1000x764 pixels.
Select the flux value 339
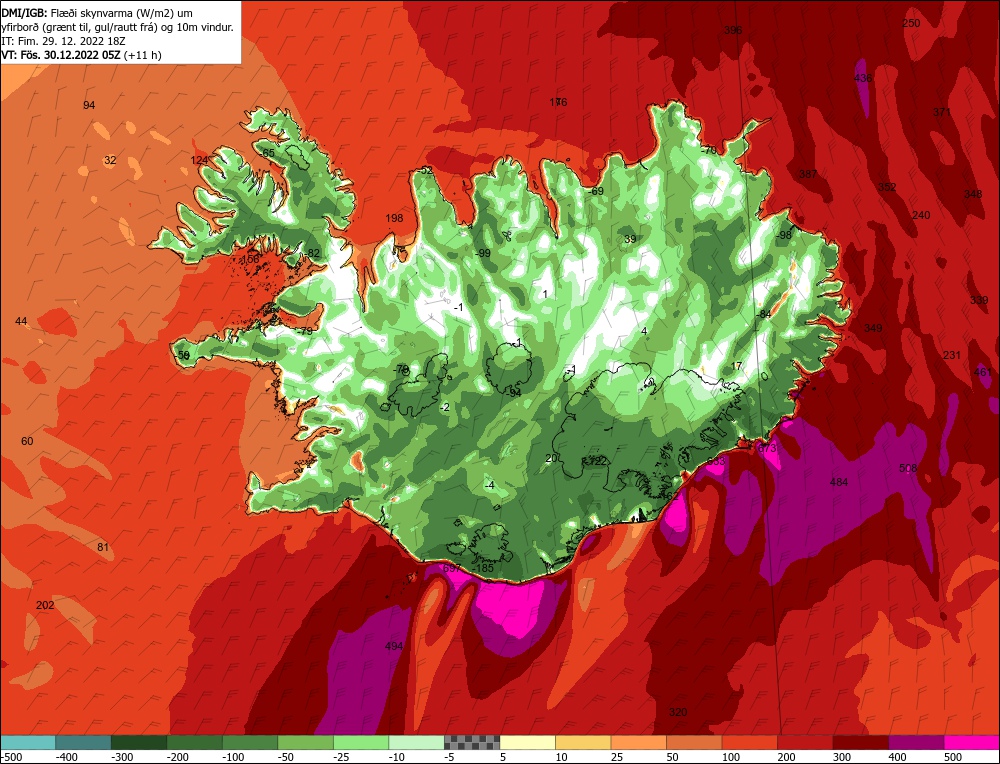[979, 300]
